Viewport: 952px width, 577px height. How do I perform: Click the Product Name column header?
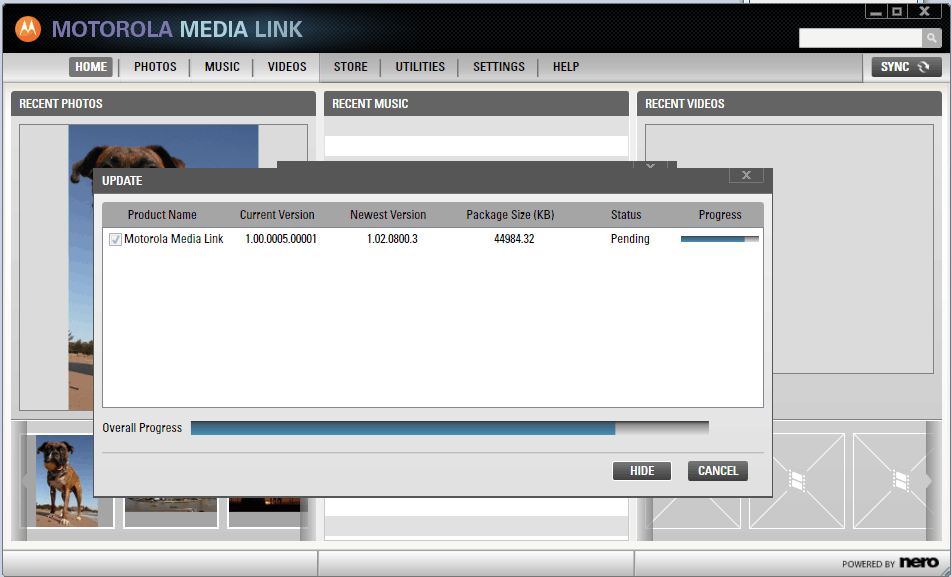162,215
